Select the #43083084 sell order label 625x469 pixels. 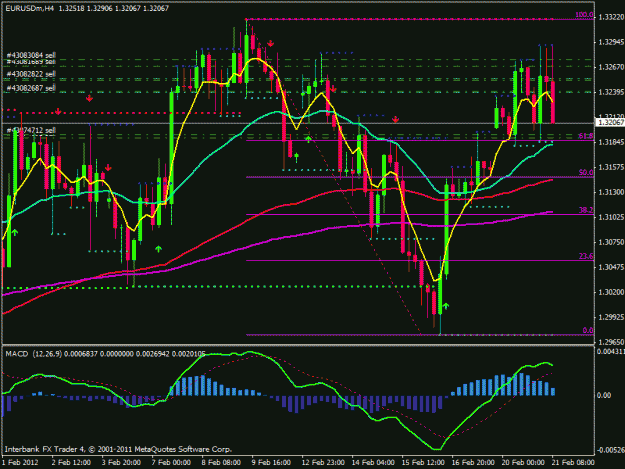click(x=31, y=55)
